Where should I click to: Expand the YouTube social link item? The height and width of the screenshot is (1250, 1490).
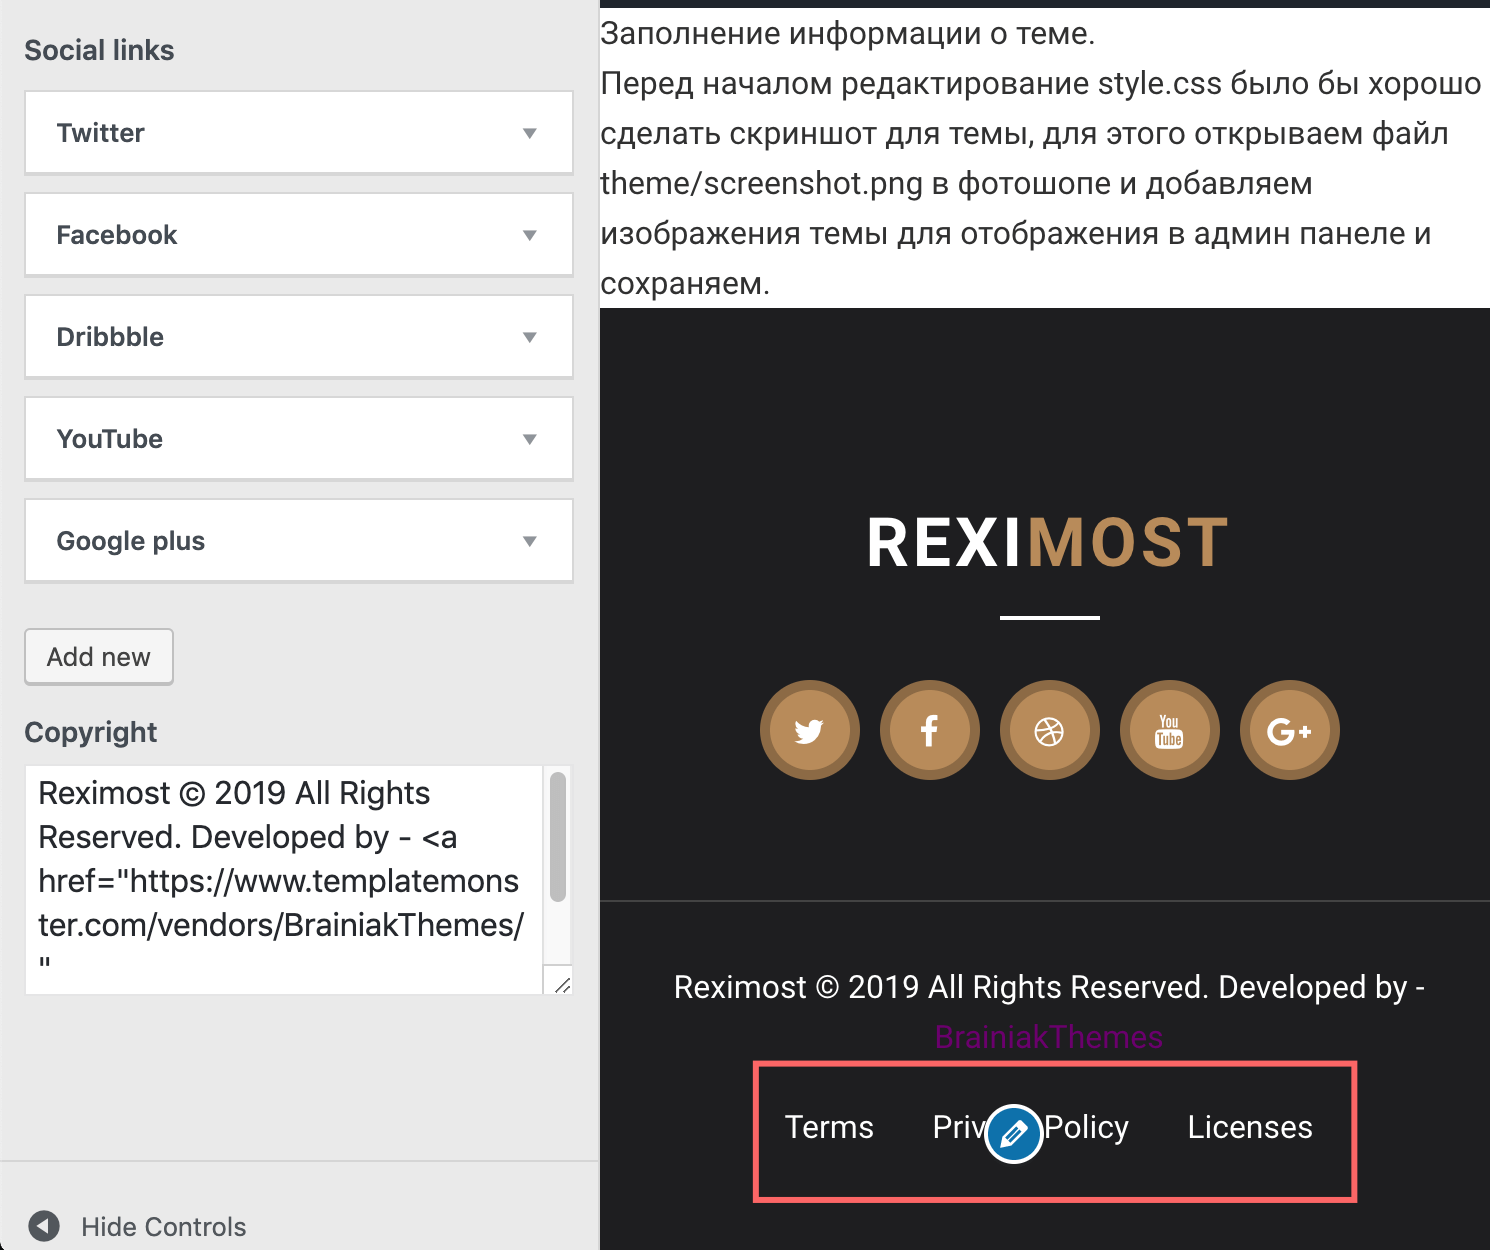coord(299,439)
